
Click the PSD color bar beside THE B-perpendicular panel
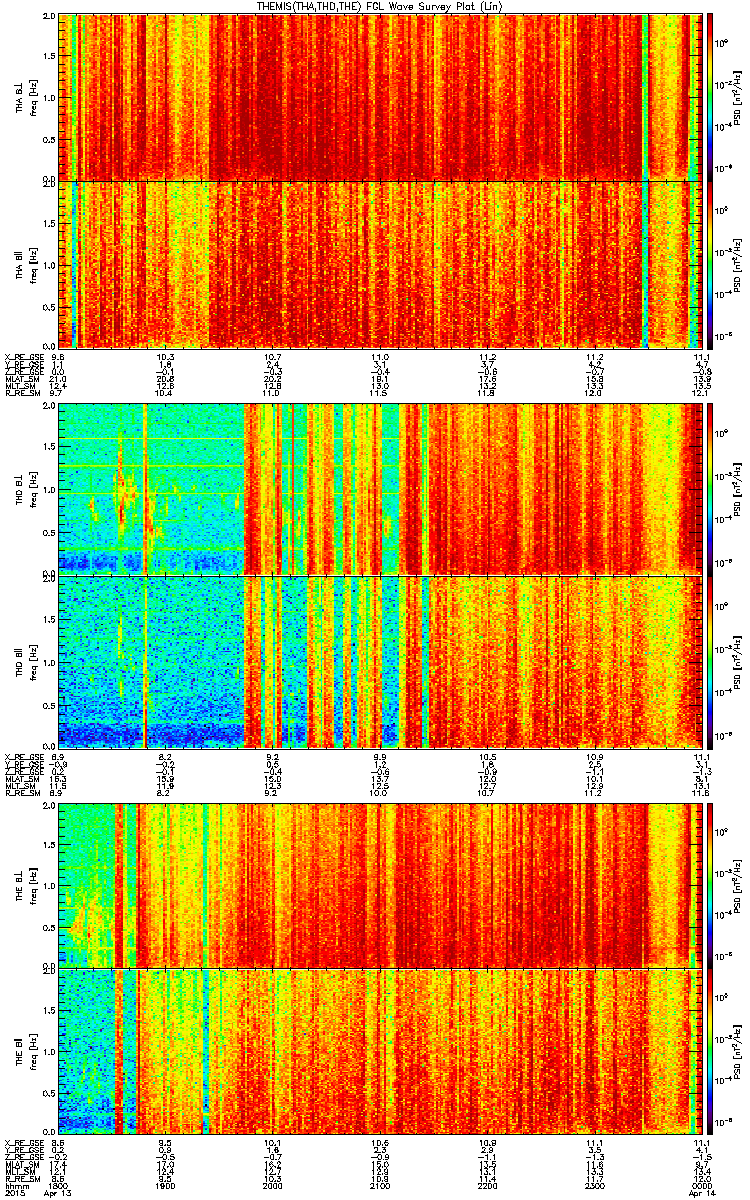(710, 884)
